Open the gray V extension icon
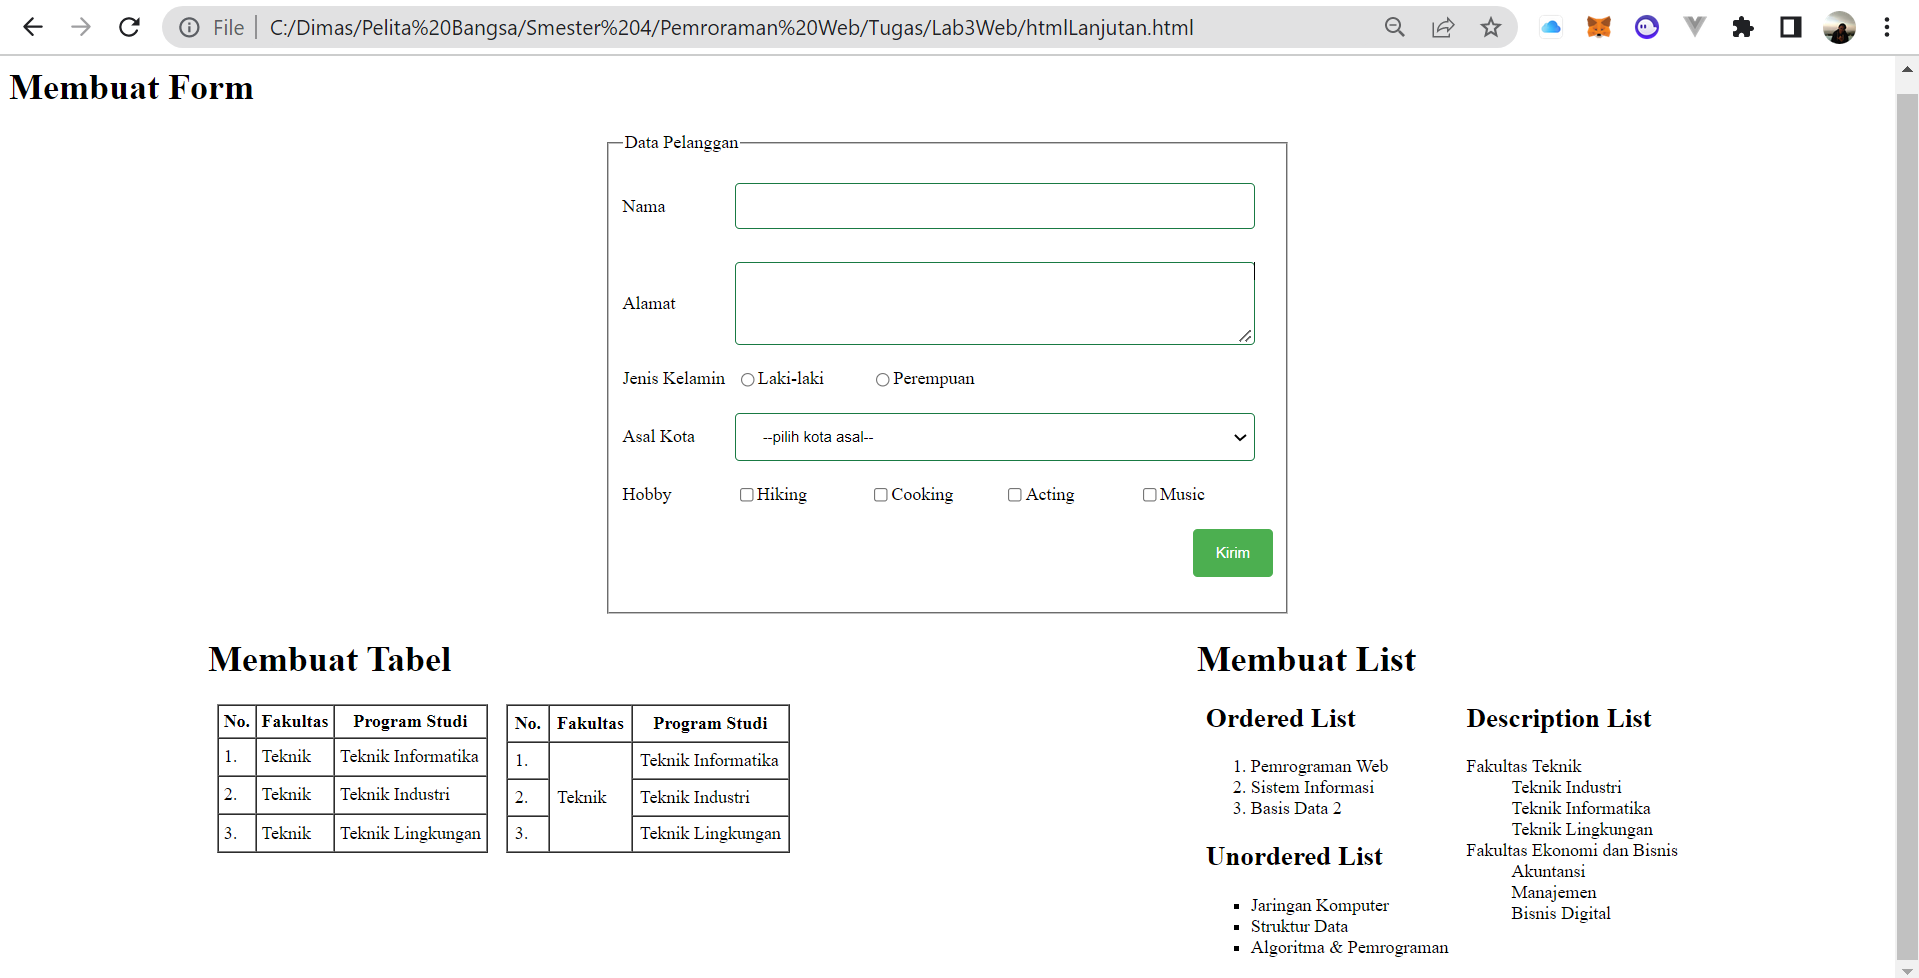 (x=1695, y=27)
